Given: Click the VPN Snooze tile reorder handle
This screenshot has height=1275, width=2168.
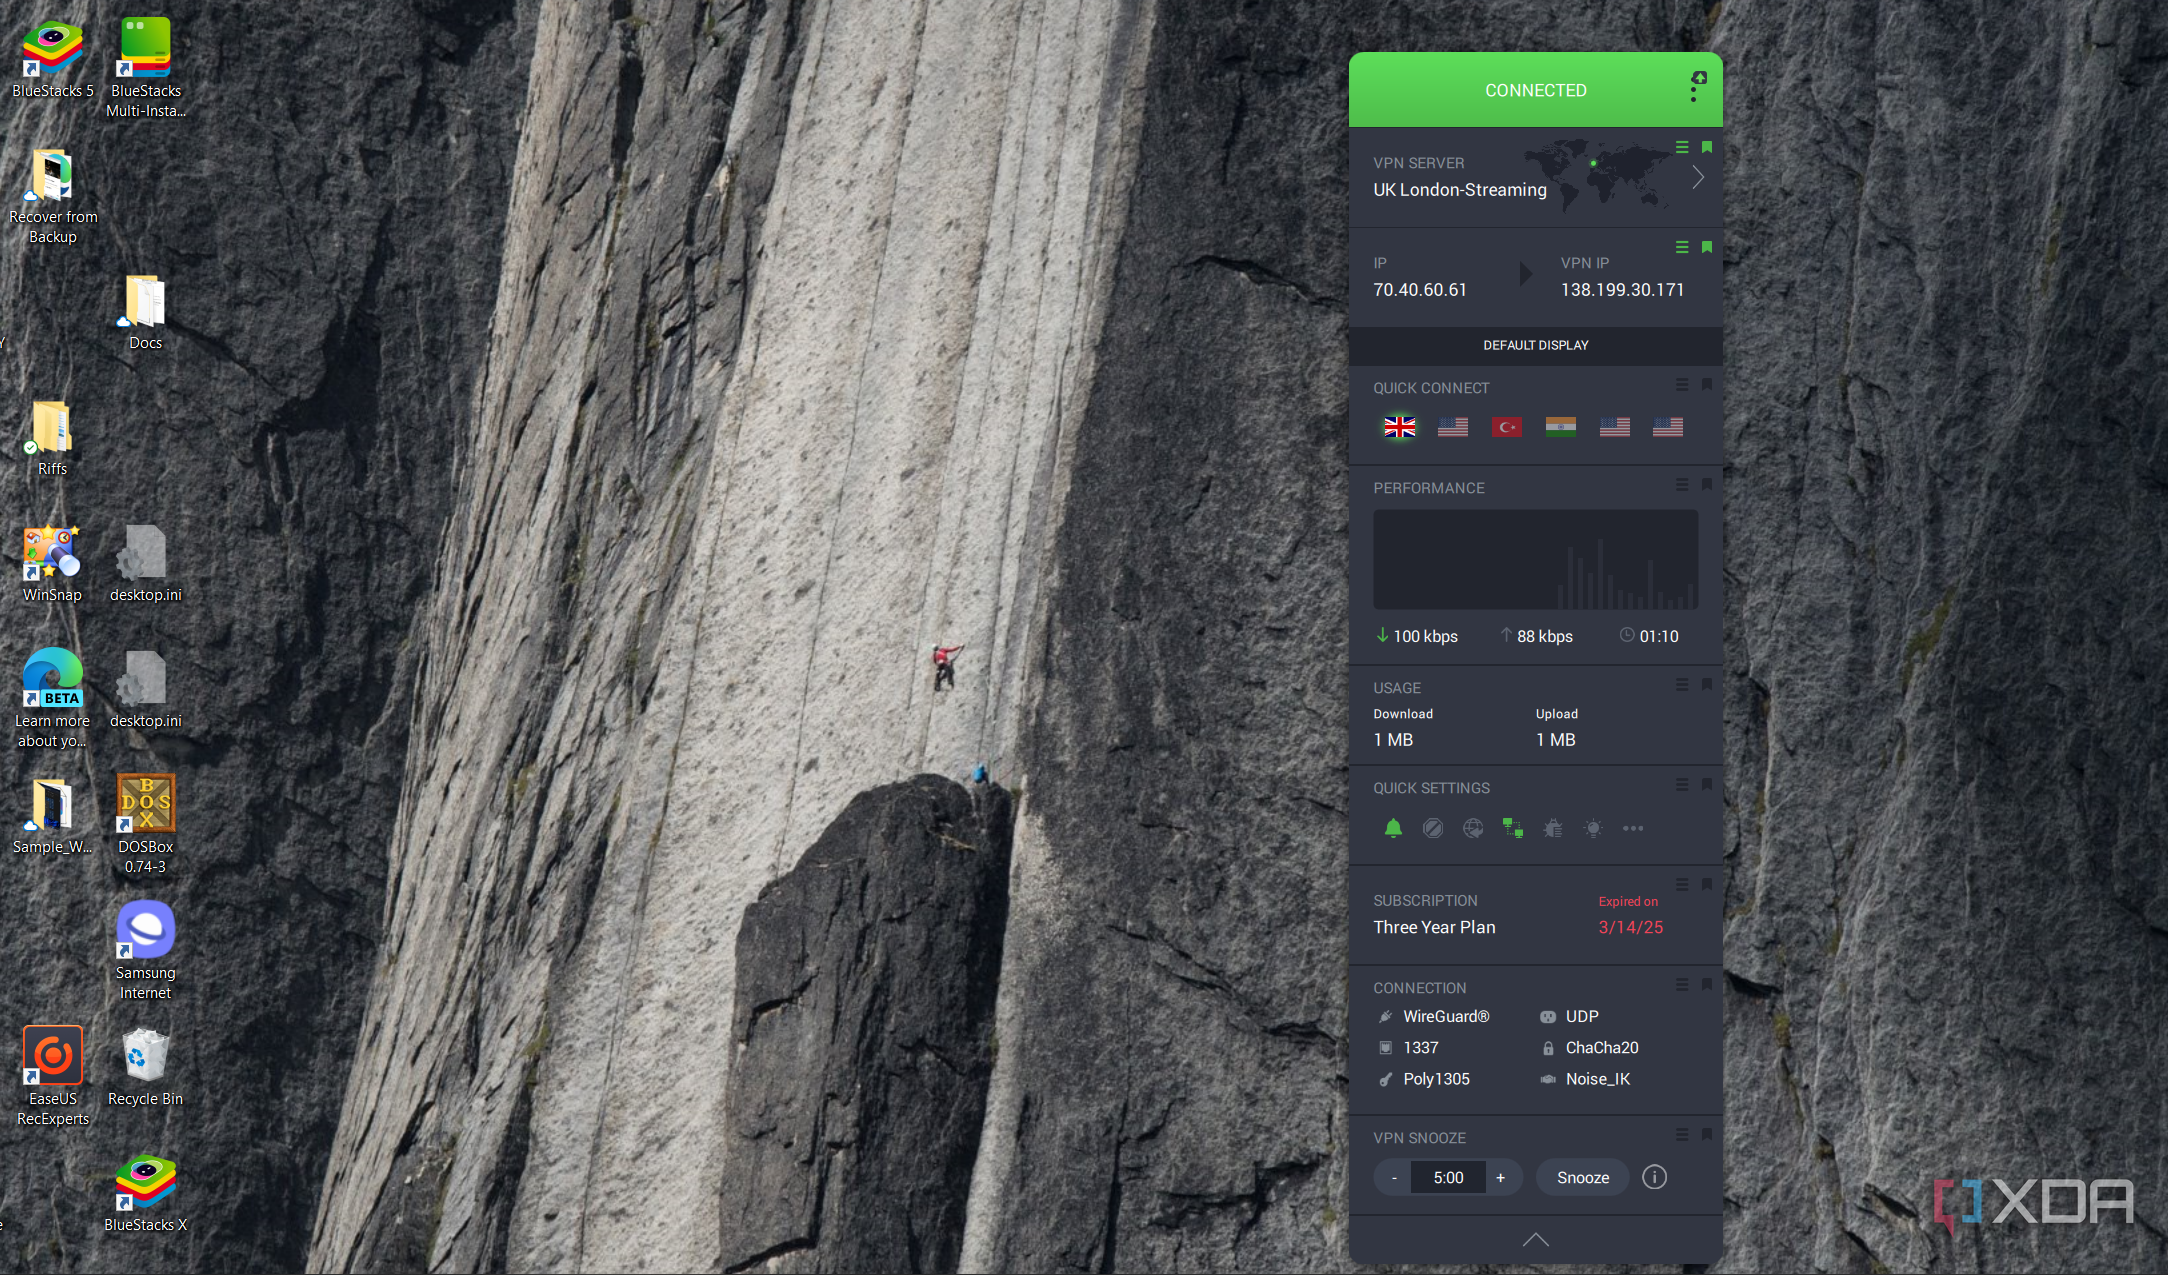Looking at the screenshot, I should (x=1682, y=1135).
